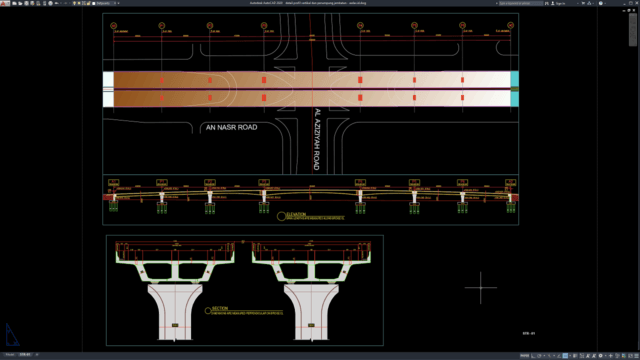The image size is (640, 360).
Task: Toggle Ortho mode in status bar
Action: (533, 356)
